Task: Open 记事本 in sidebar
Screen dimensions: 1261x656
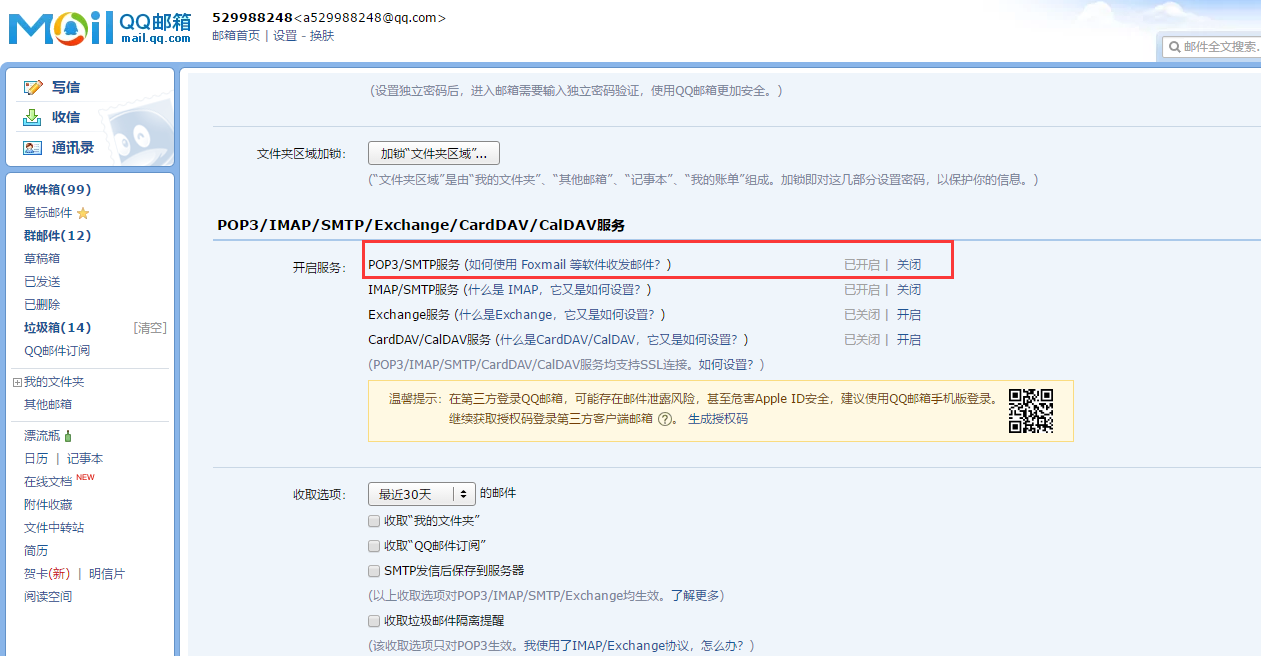Action: coord(85,459)
